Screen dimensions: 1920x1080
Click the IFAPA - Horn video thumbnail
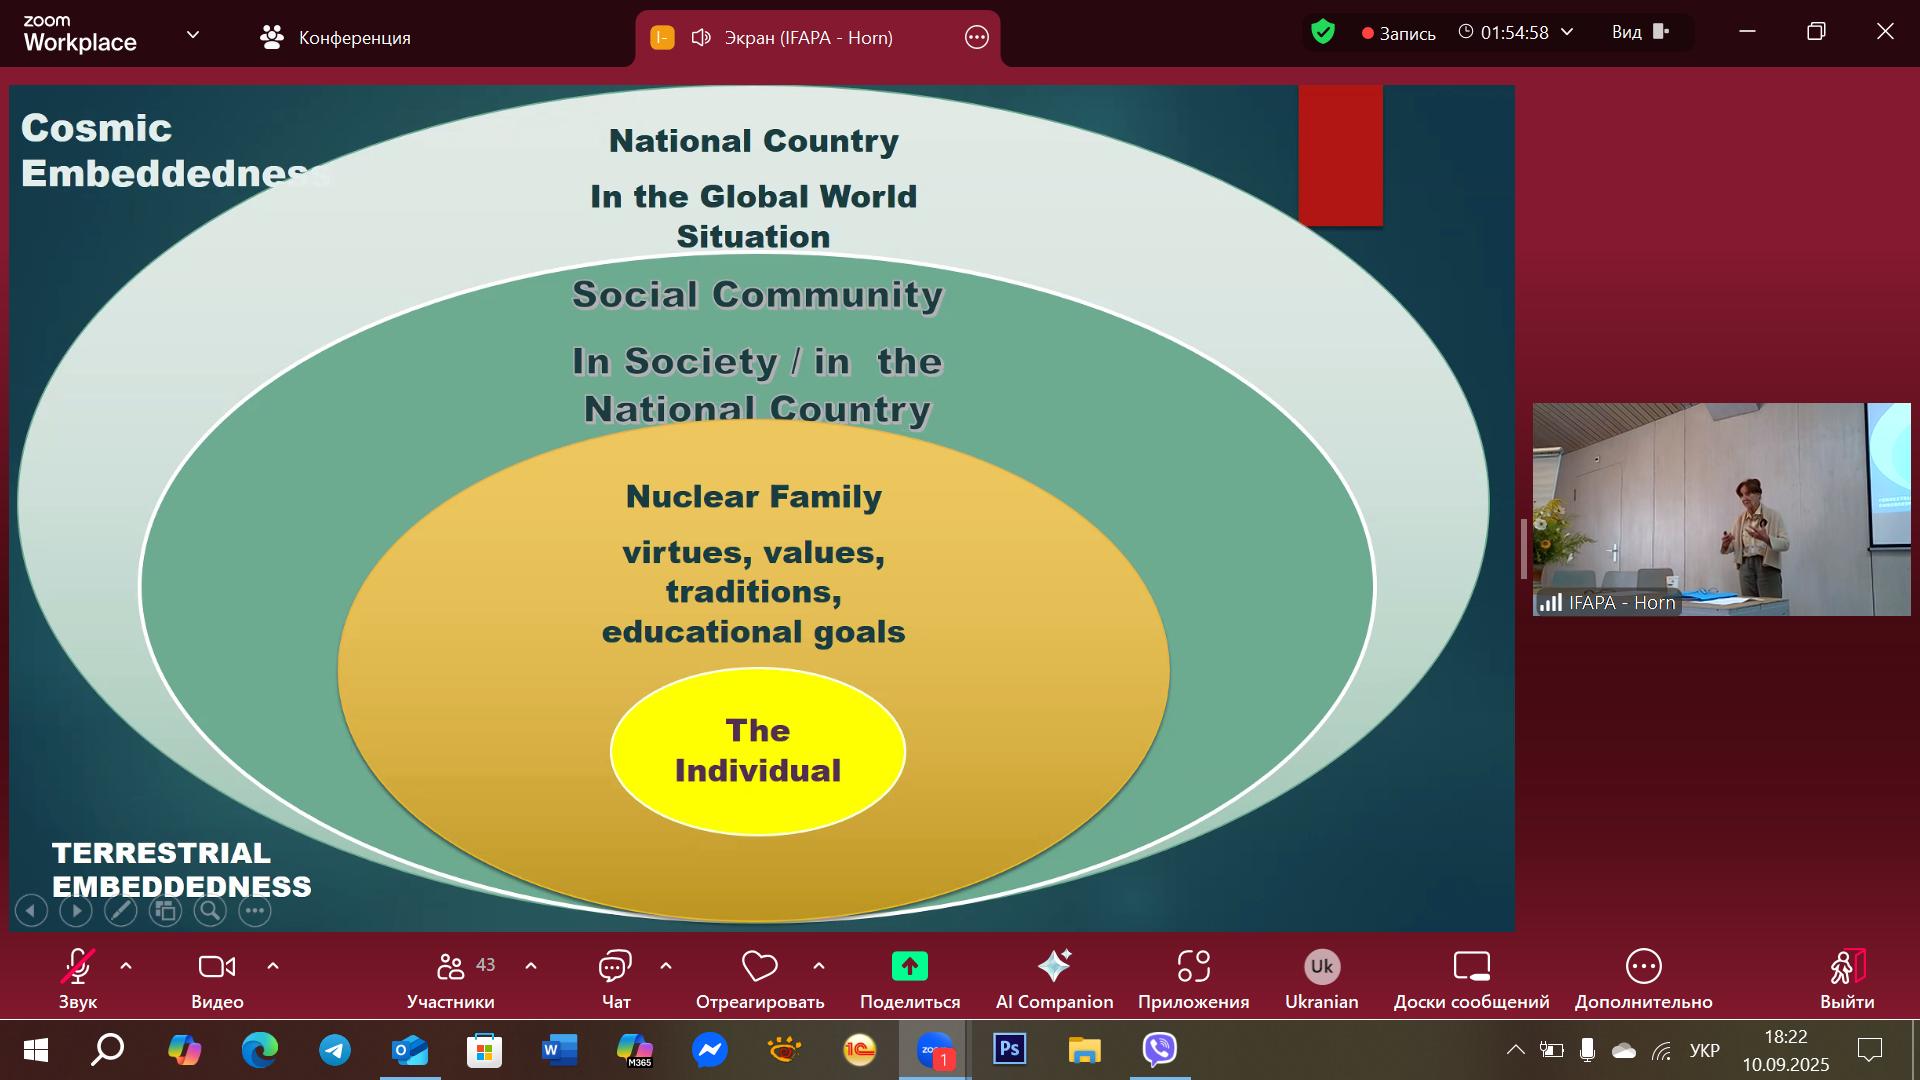[x=1720, y=509]
